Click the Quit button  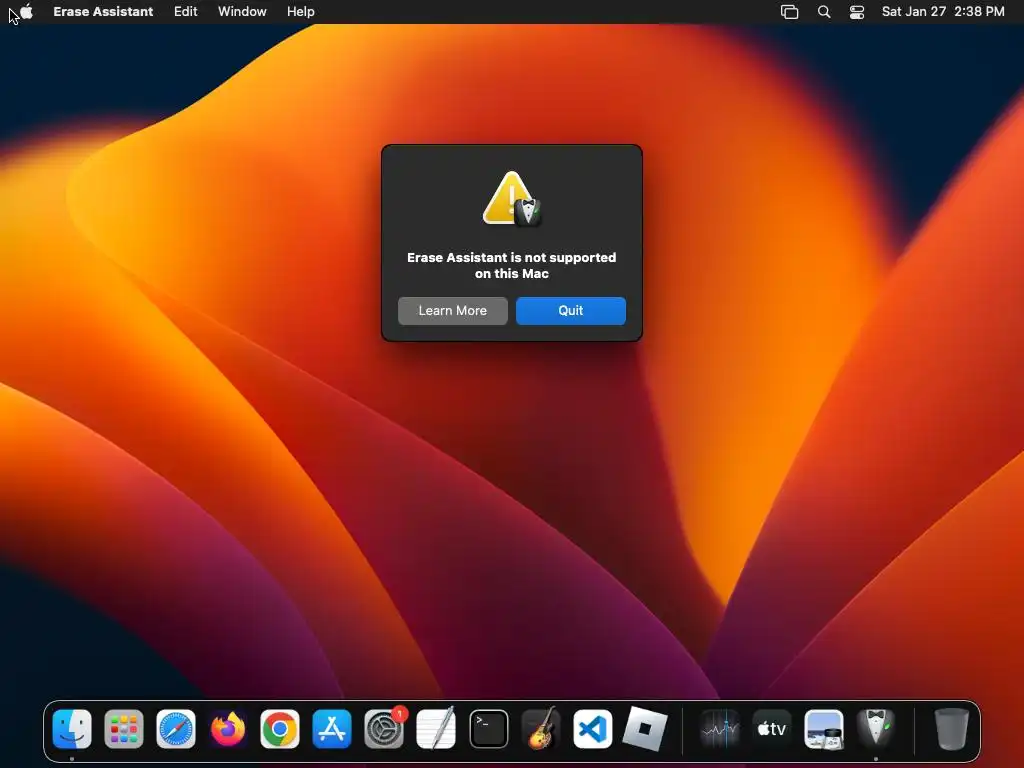click(x=571, y=311)
